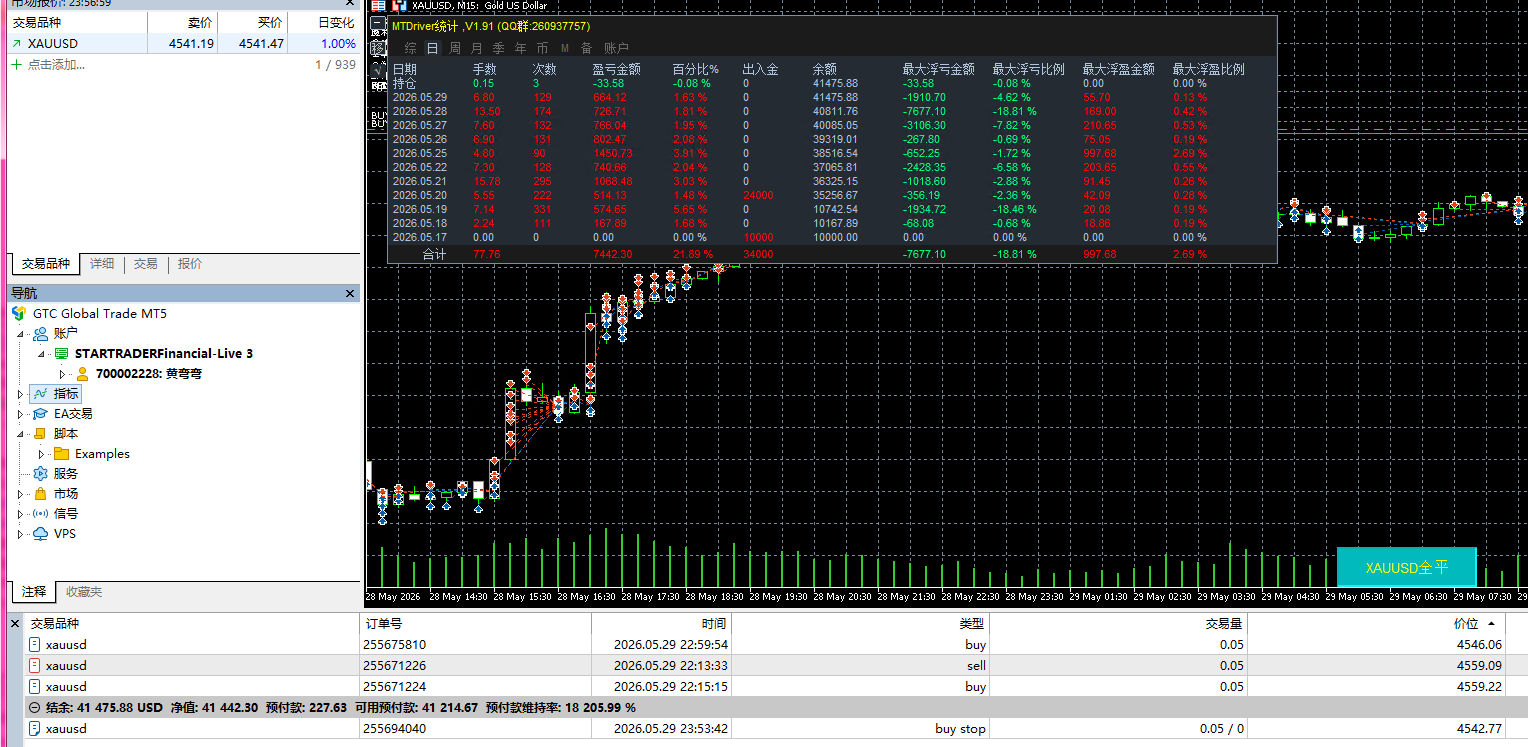
Task: Select the 注释 tab in navigator
Action: click(x=34, y=592)
